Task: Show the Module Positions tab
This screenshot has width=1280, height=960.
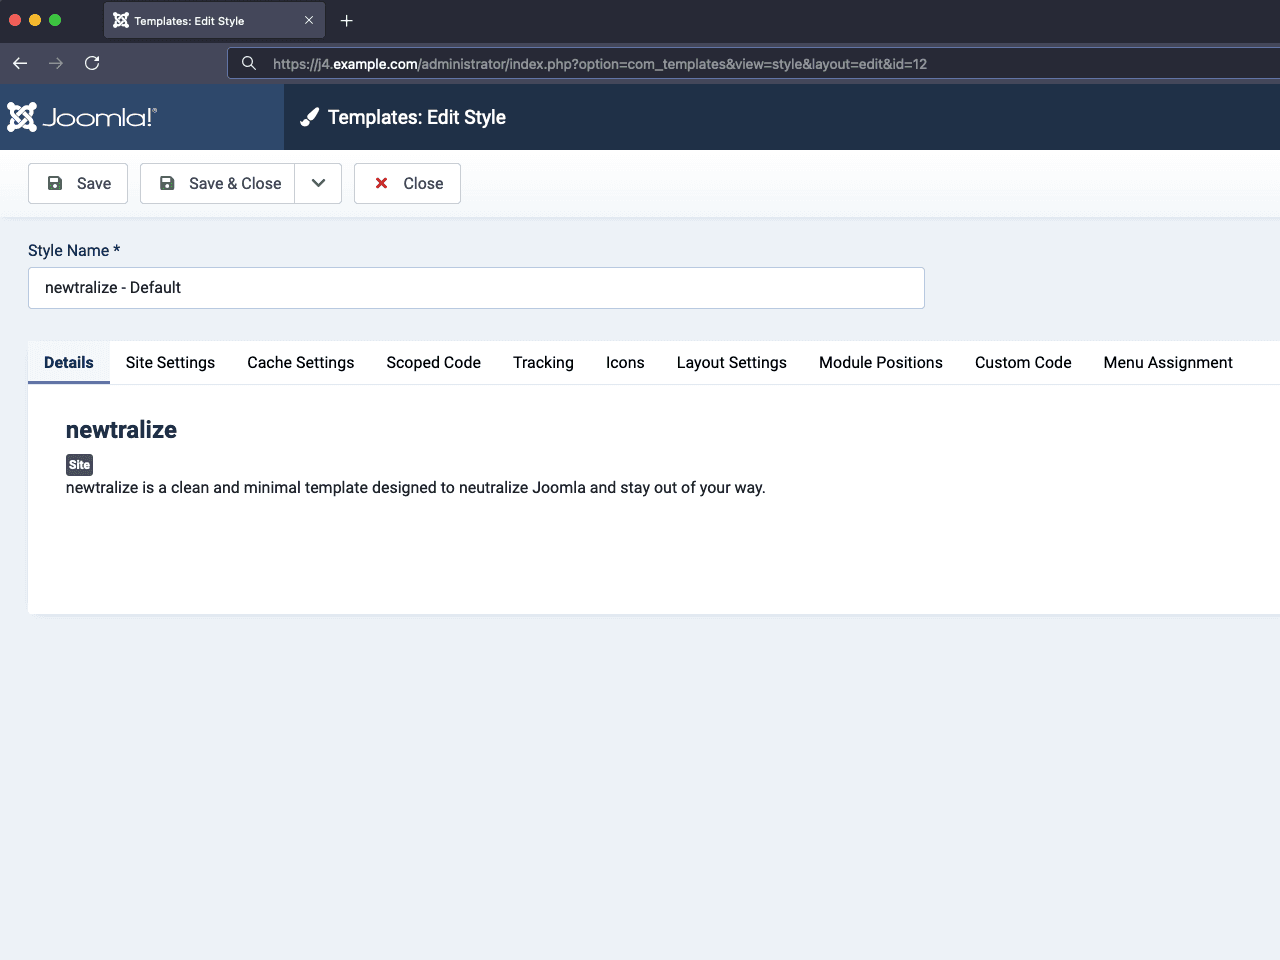Action: 880,362
